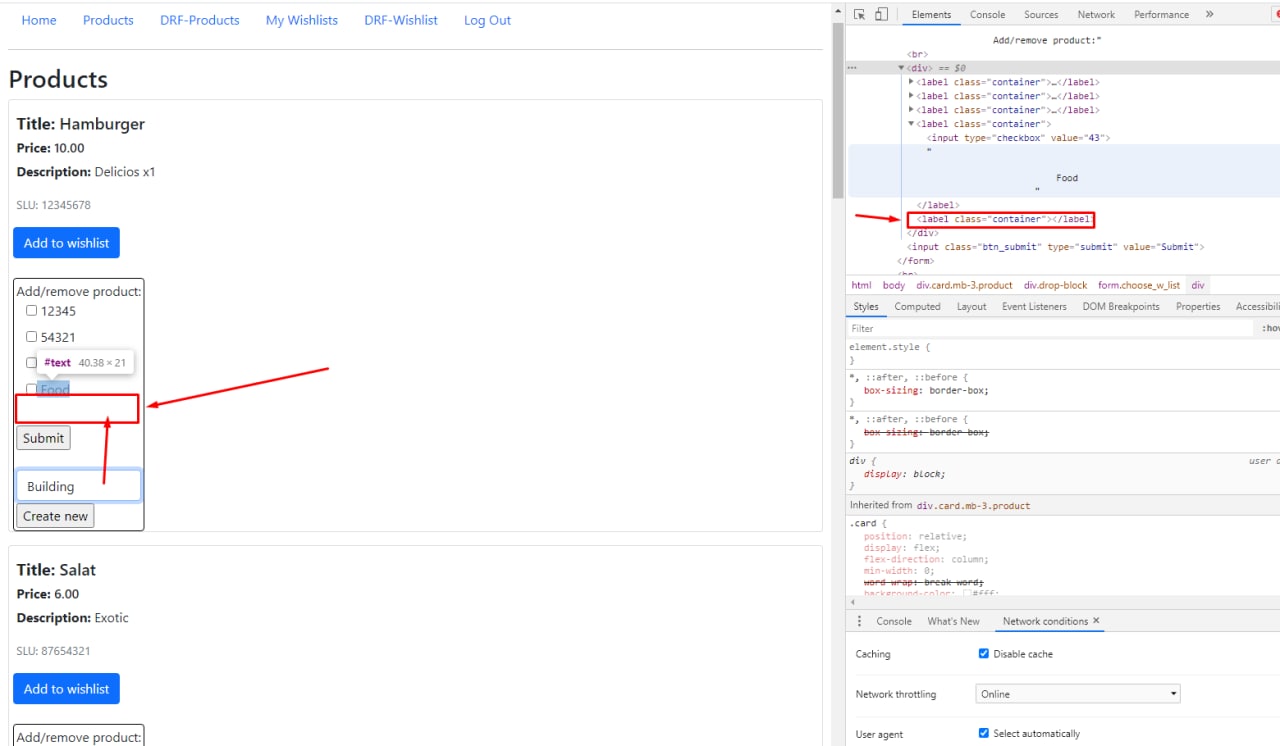Open the Sources panel tab
This screenshot has width=1280, height=746.
pos(1041,15)
